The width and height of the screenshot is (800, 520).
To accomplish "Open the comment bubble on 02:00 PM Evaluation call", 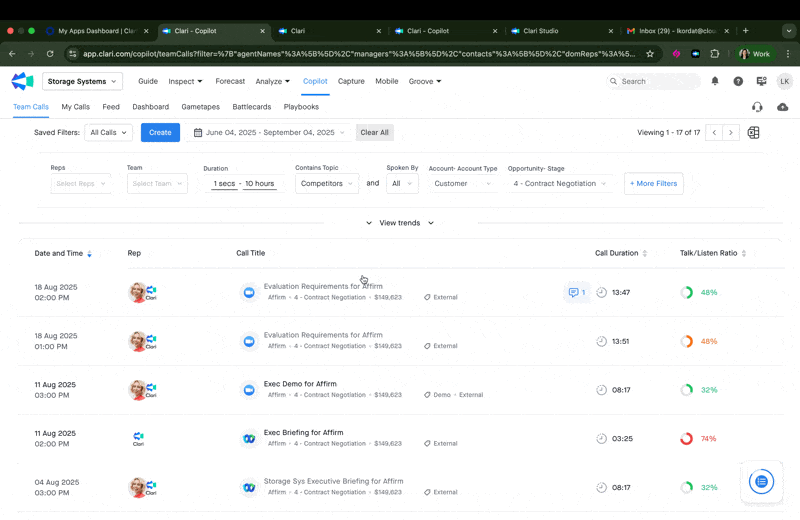I will coord(577,292).
